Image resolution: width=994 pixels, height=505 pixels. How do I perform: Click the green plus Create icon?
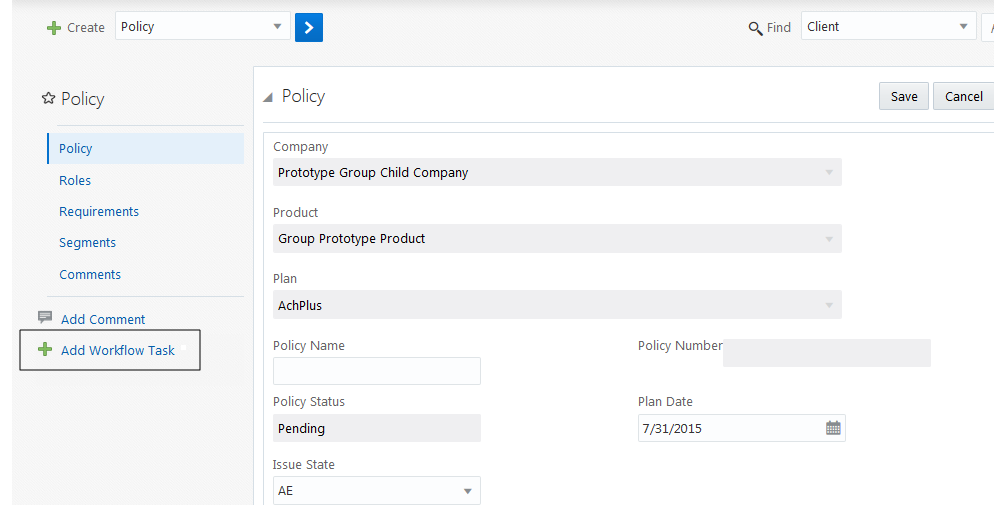[54, 28]
